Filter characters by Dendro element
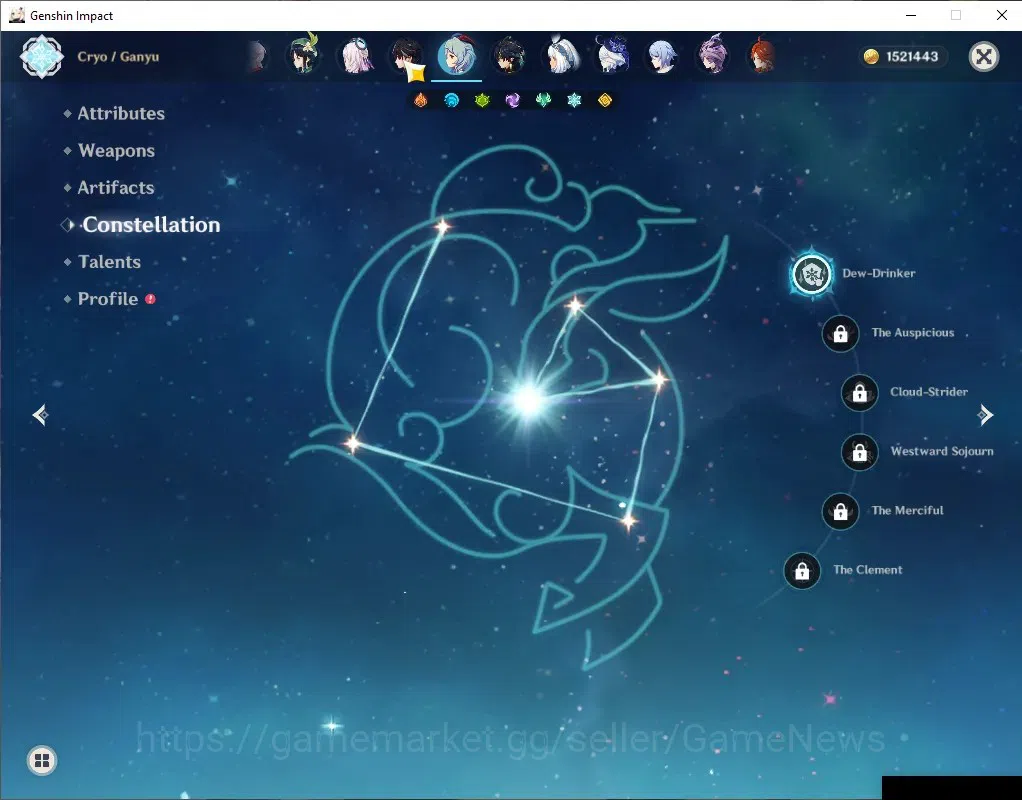1022x800 pixels. click(482, 100)
